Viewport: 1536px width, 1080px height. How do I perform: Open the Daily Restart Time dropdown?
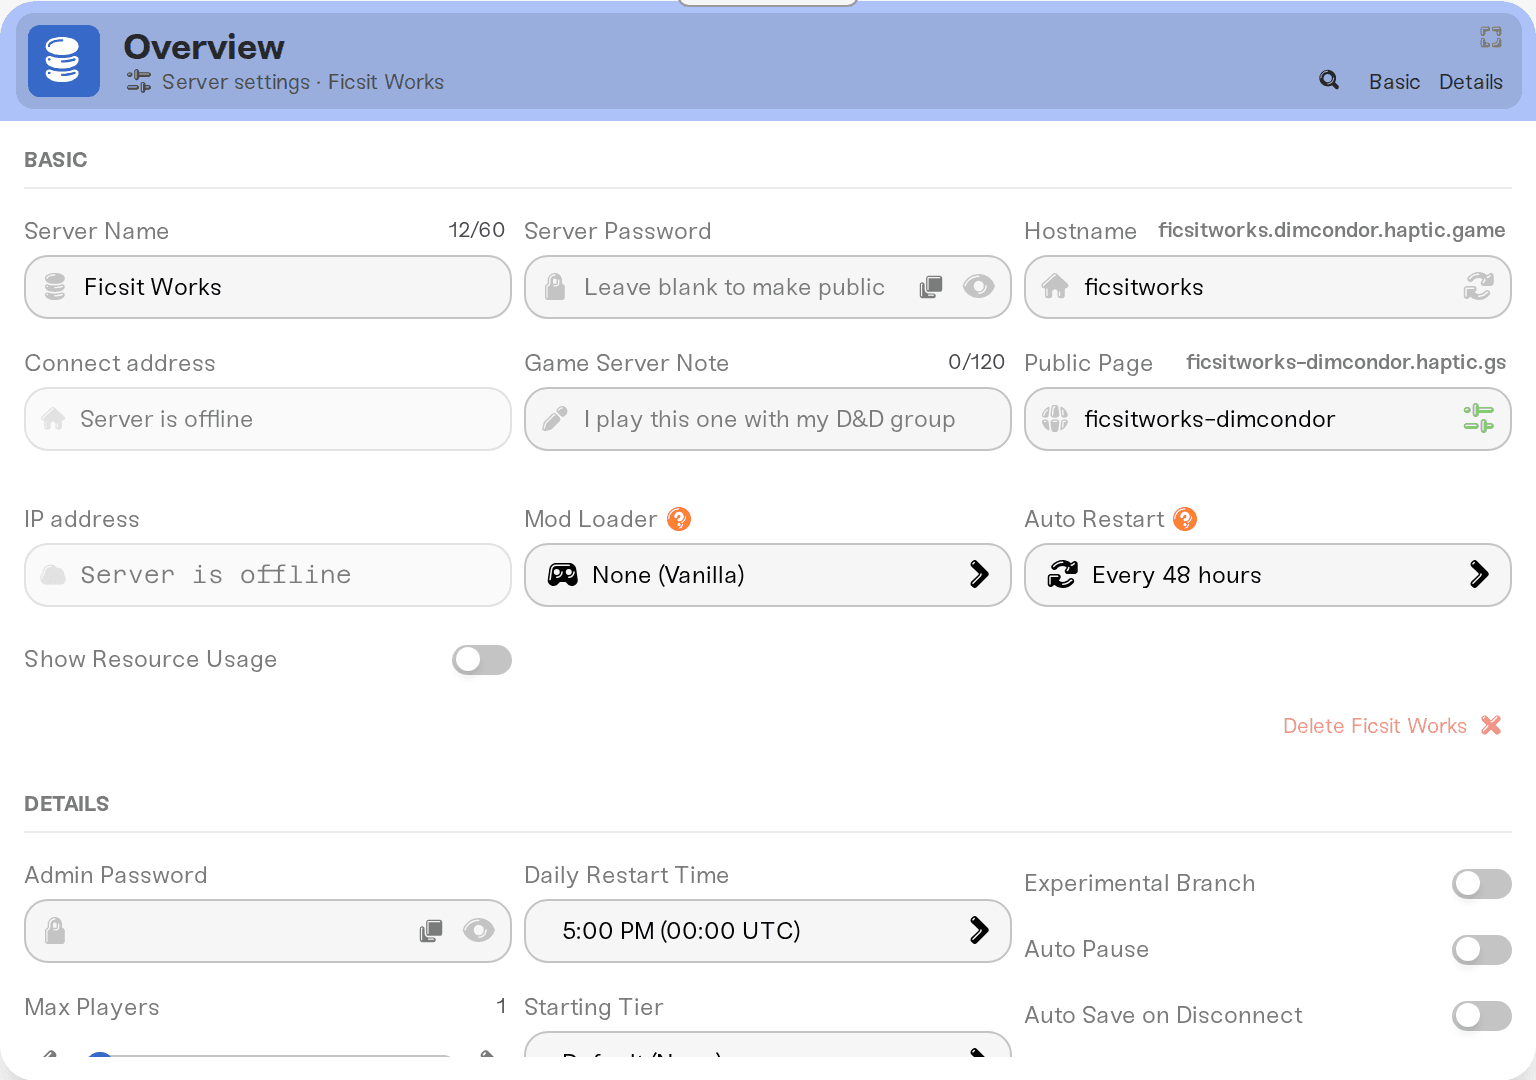point(768,931)
